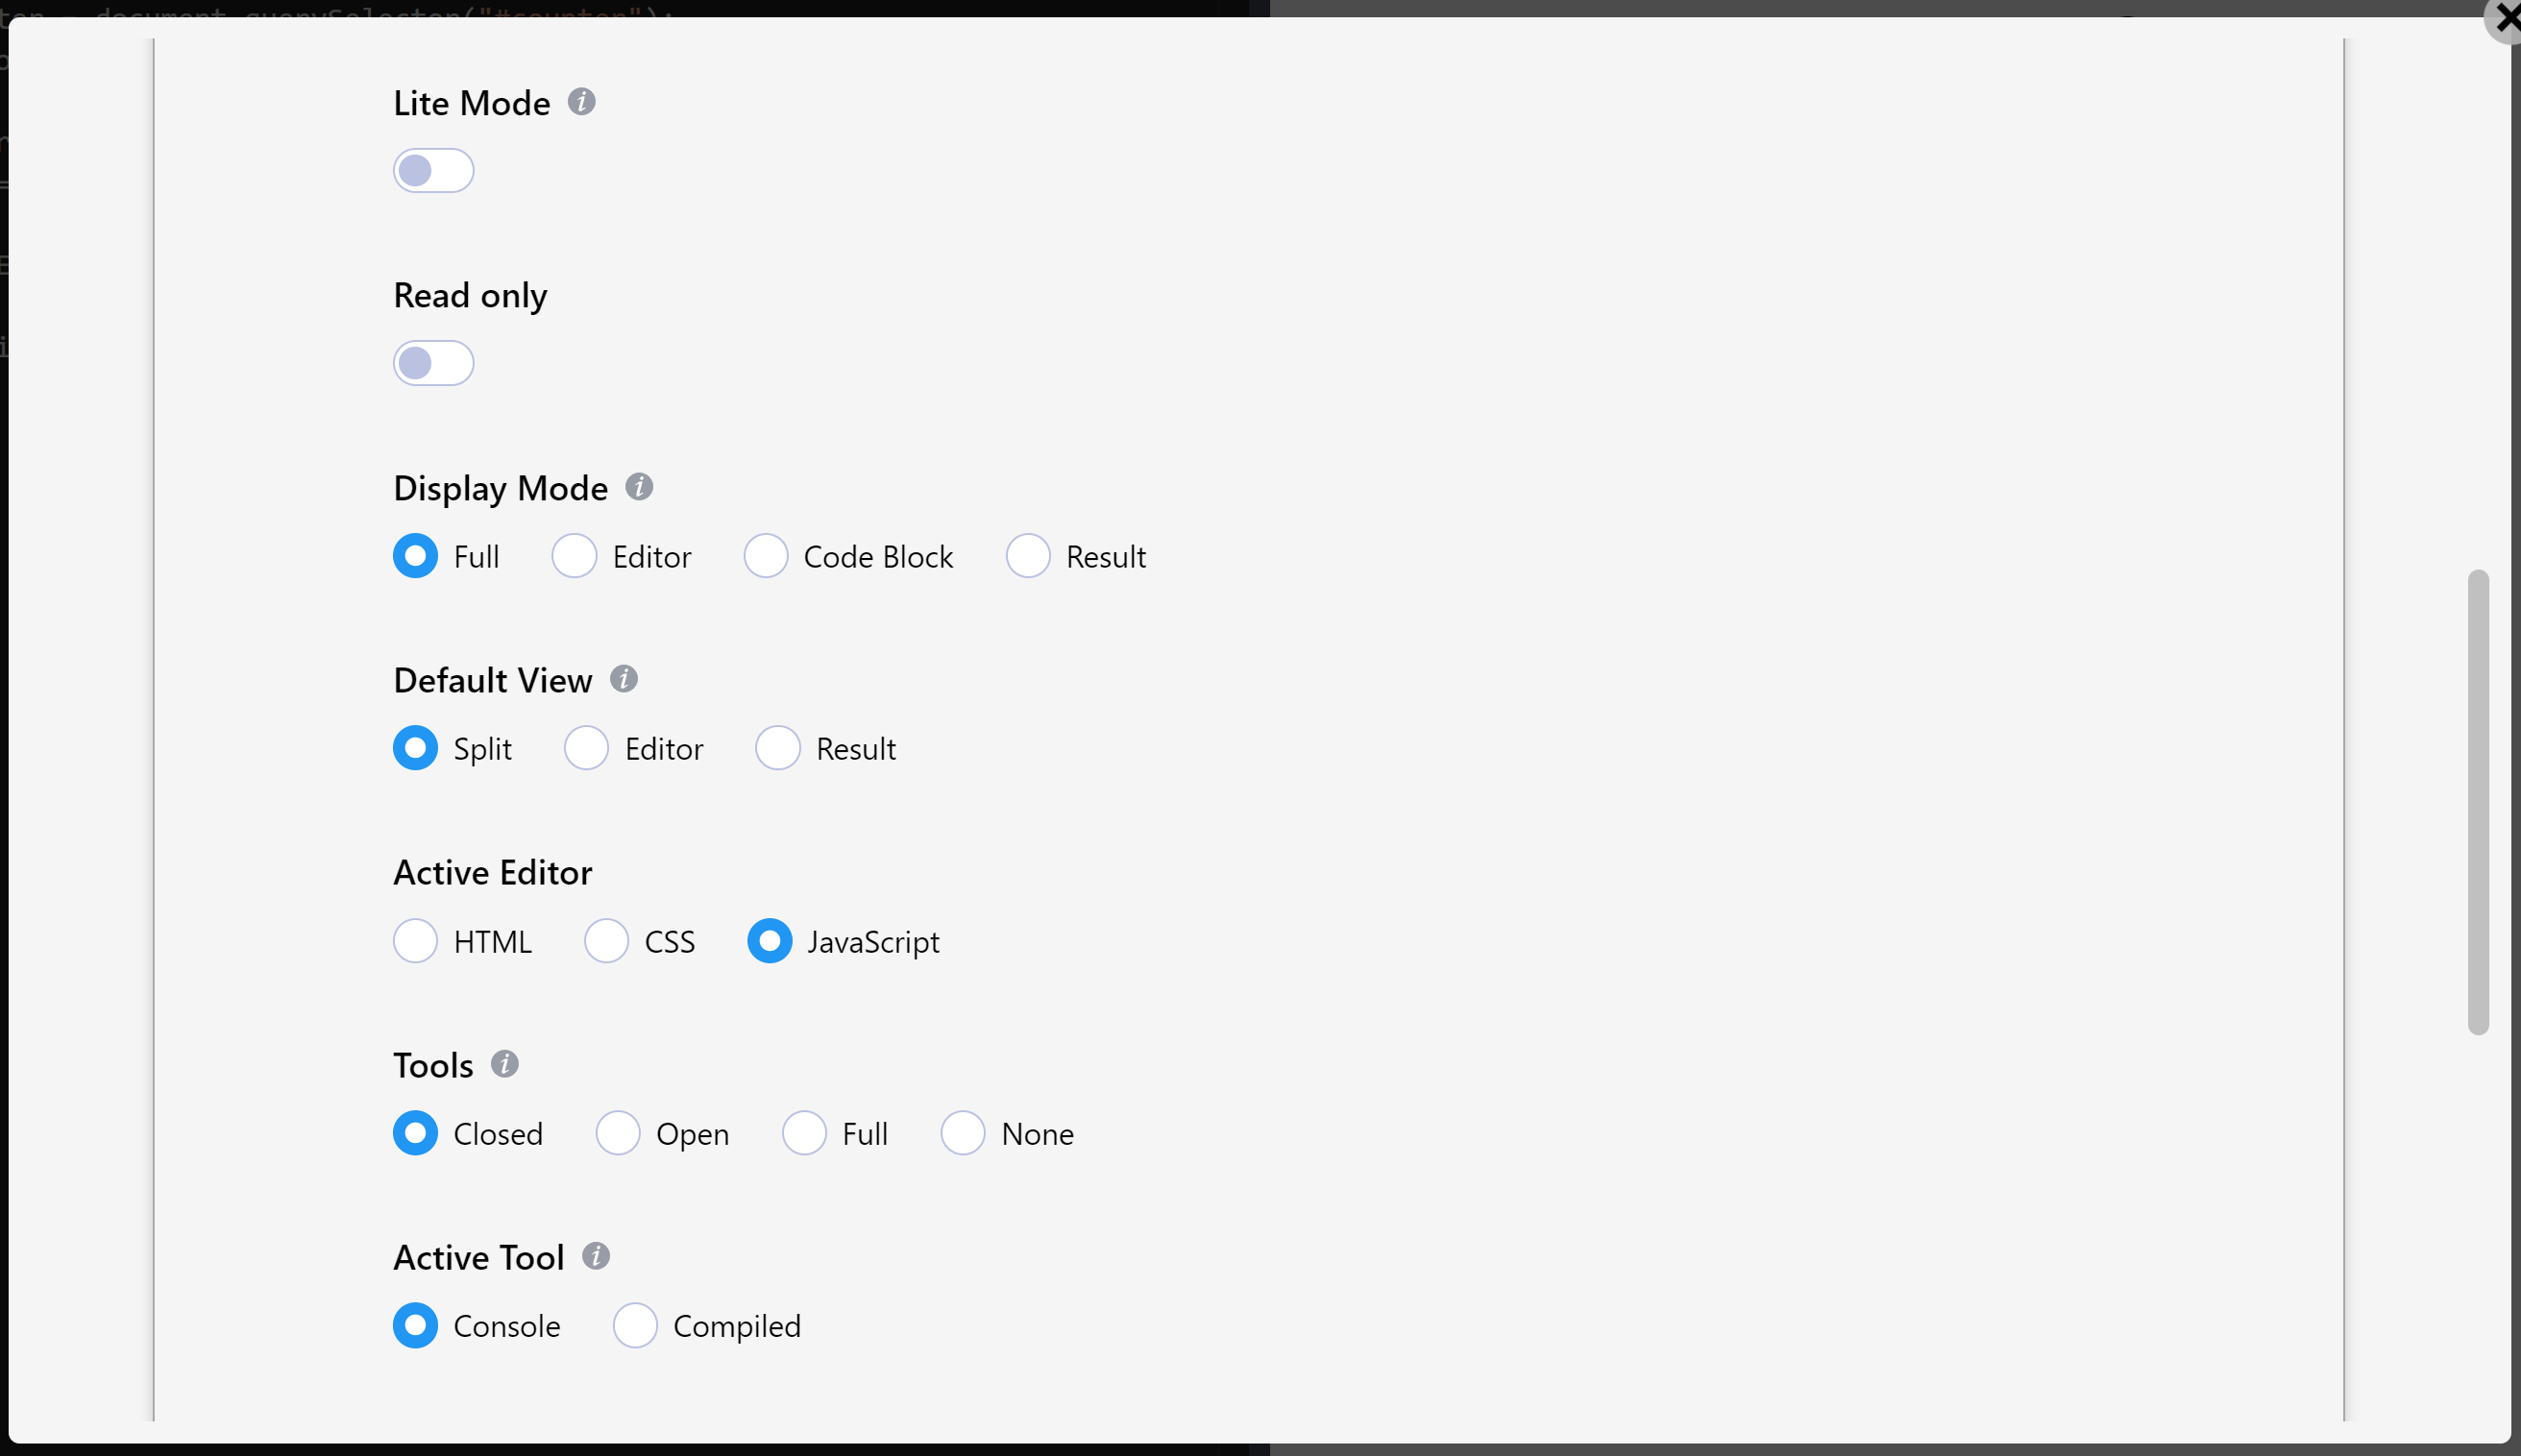Select the Compiled active tool
The height and width of the screenshot is (1456, 2521).
click(635, 1326)
